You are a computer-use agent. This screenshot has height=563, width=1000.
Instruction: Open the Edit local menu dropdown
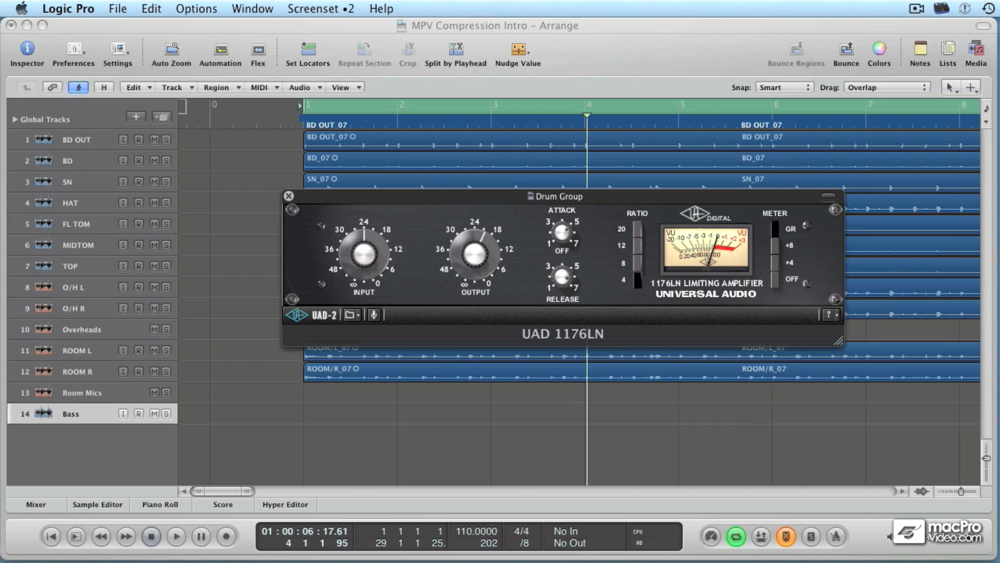pos(138,87)
